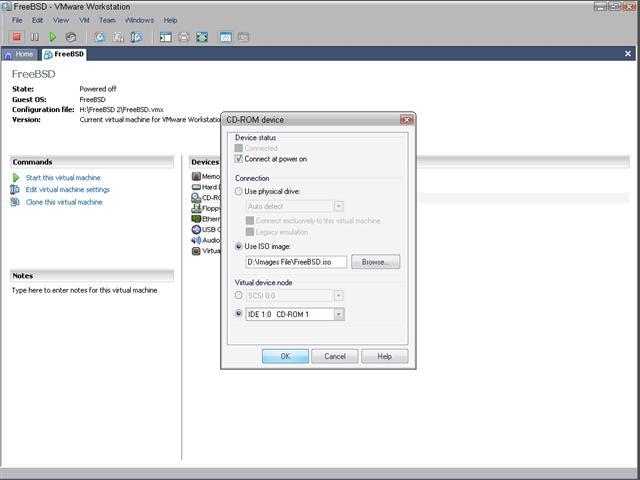The height and width of the screenshot is (480, 640).
Task: Click Browse... for the ISO image
Action: [375, 262]
